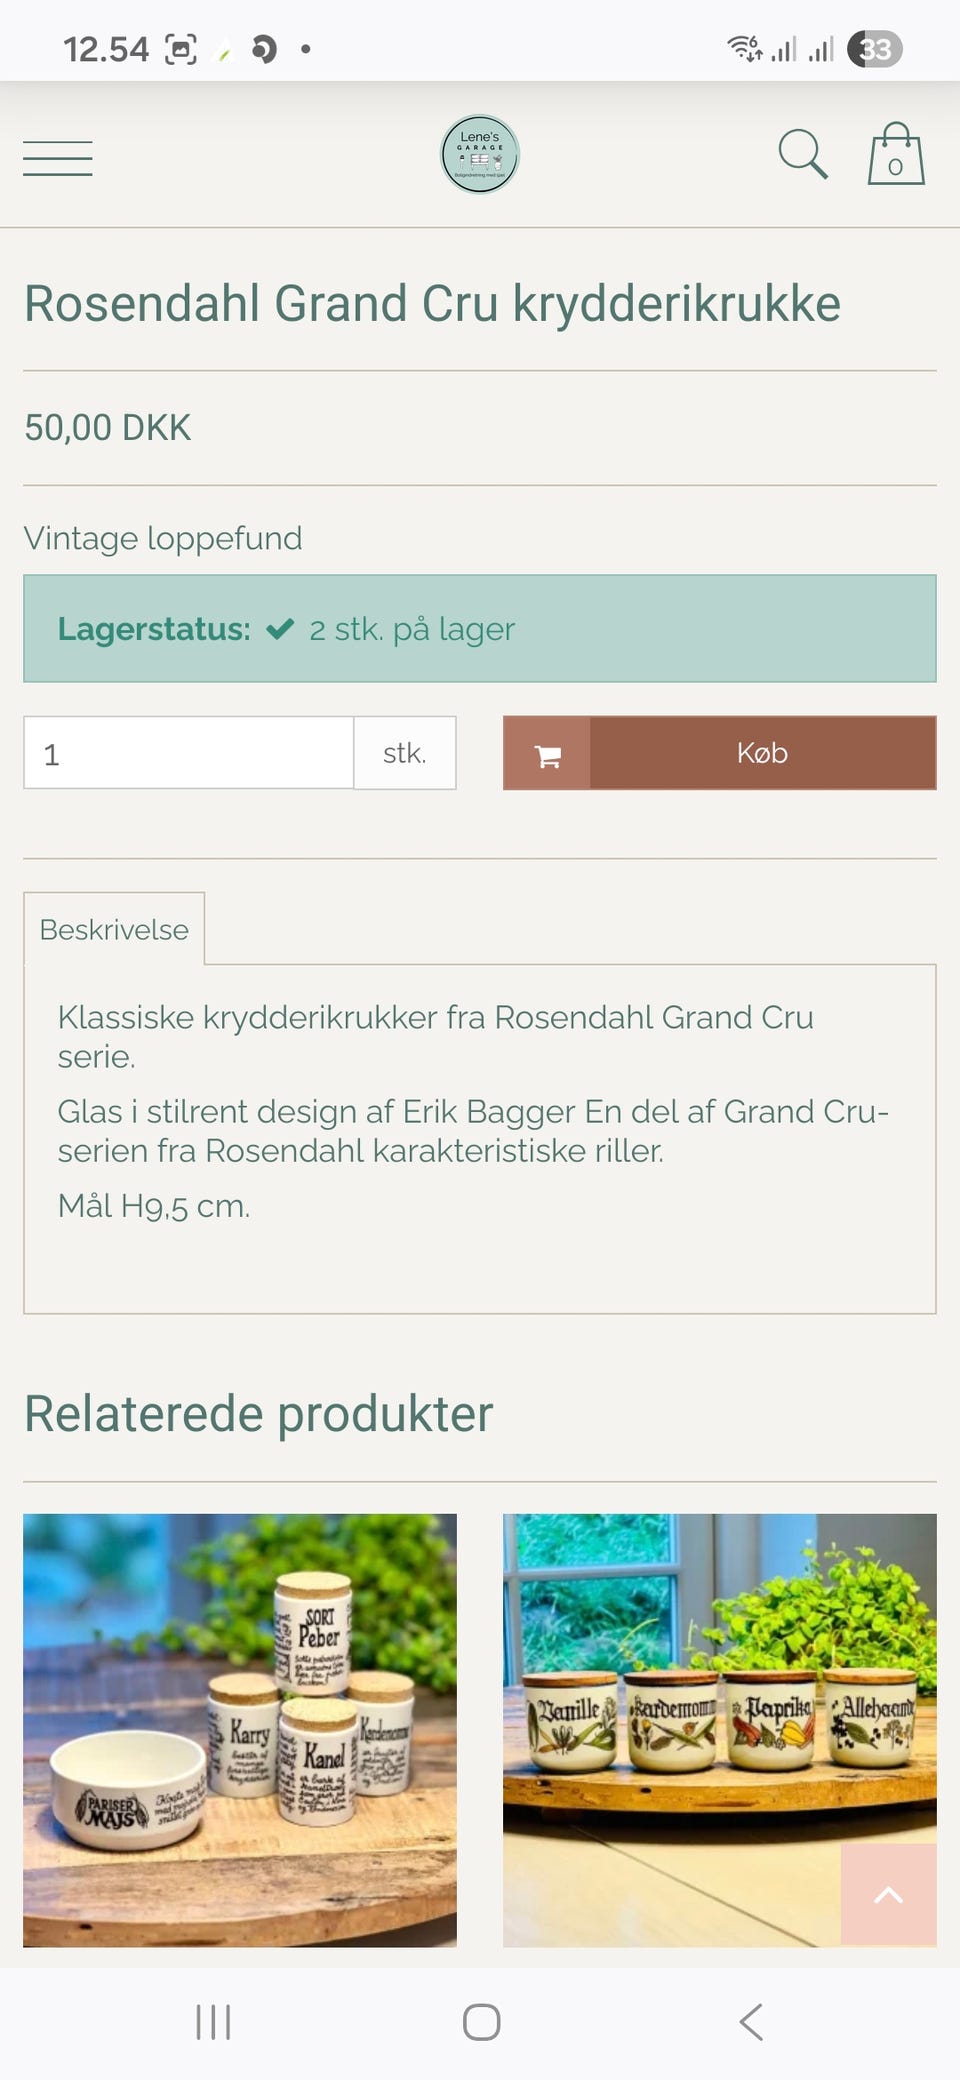Image resolution: width=960 pixels, height=2080 pixels.
Task: Open recent apps from the navigation bar
Action: point(212,2019)
